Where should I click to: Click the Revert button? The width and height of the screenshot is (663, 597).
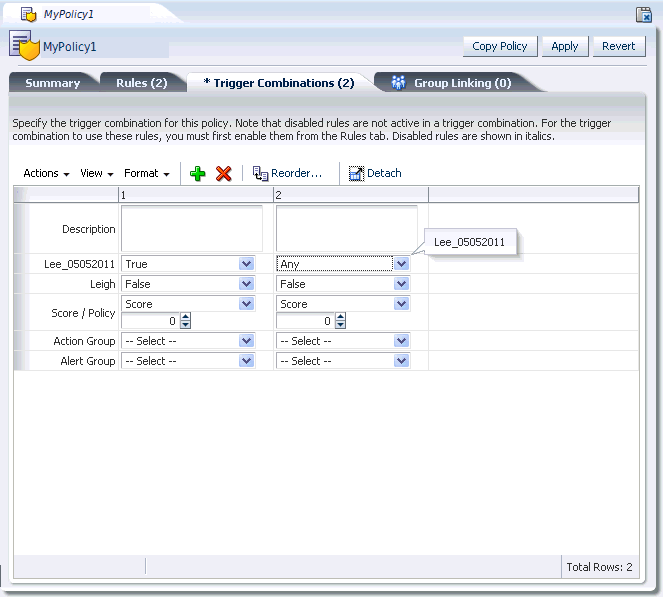pos(619,46)
